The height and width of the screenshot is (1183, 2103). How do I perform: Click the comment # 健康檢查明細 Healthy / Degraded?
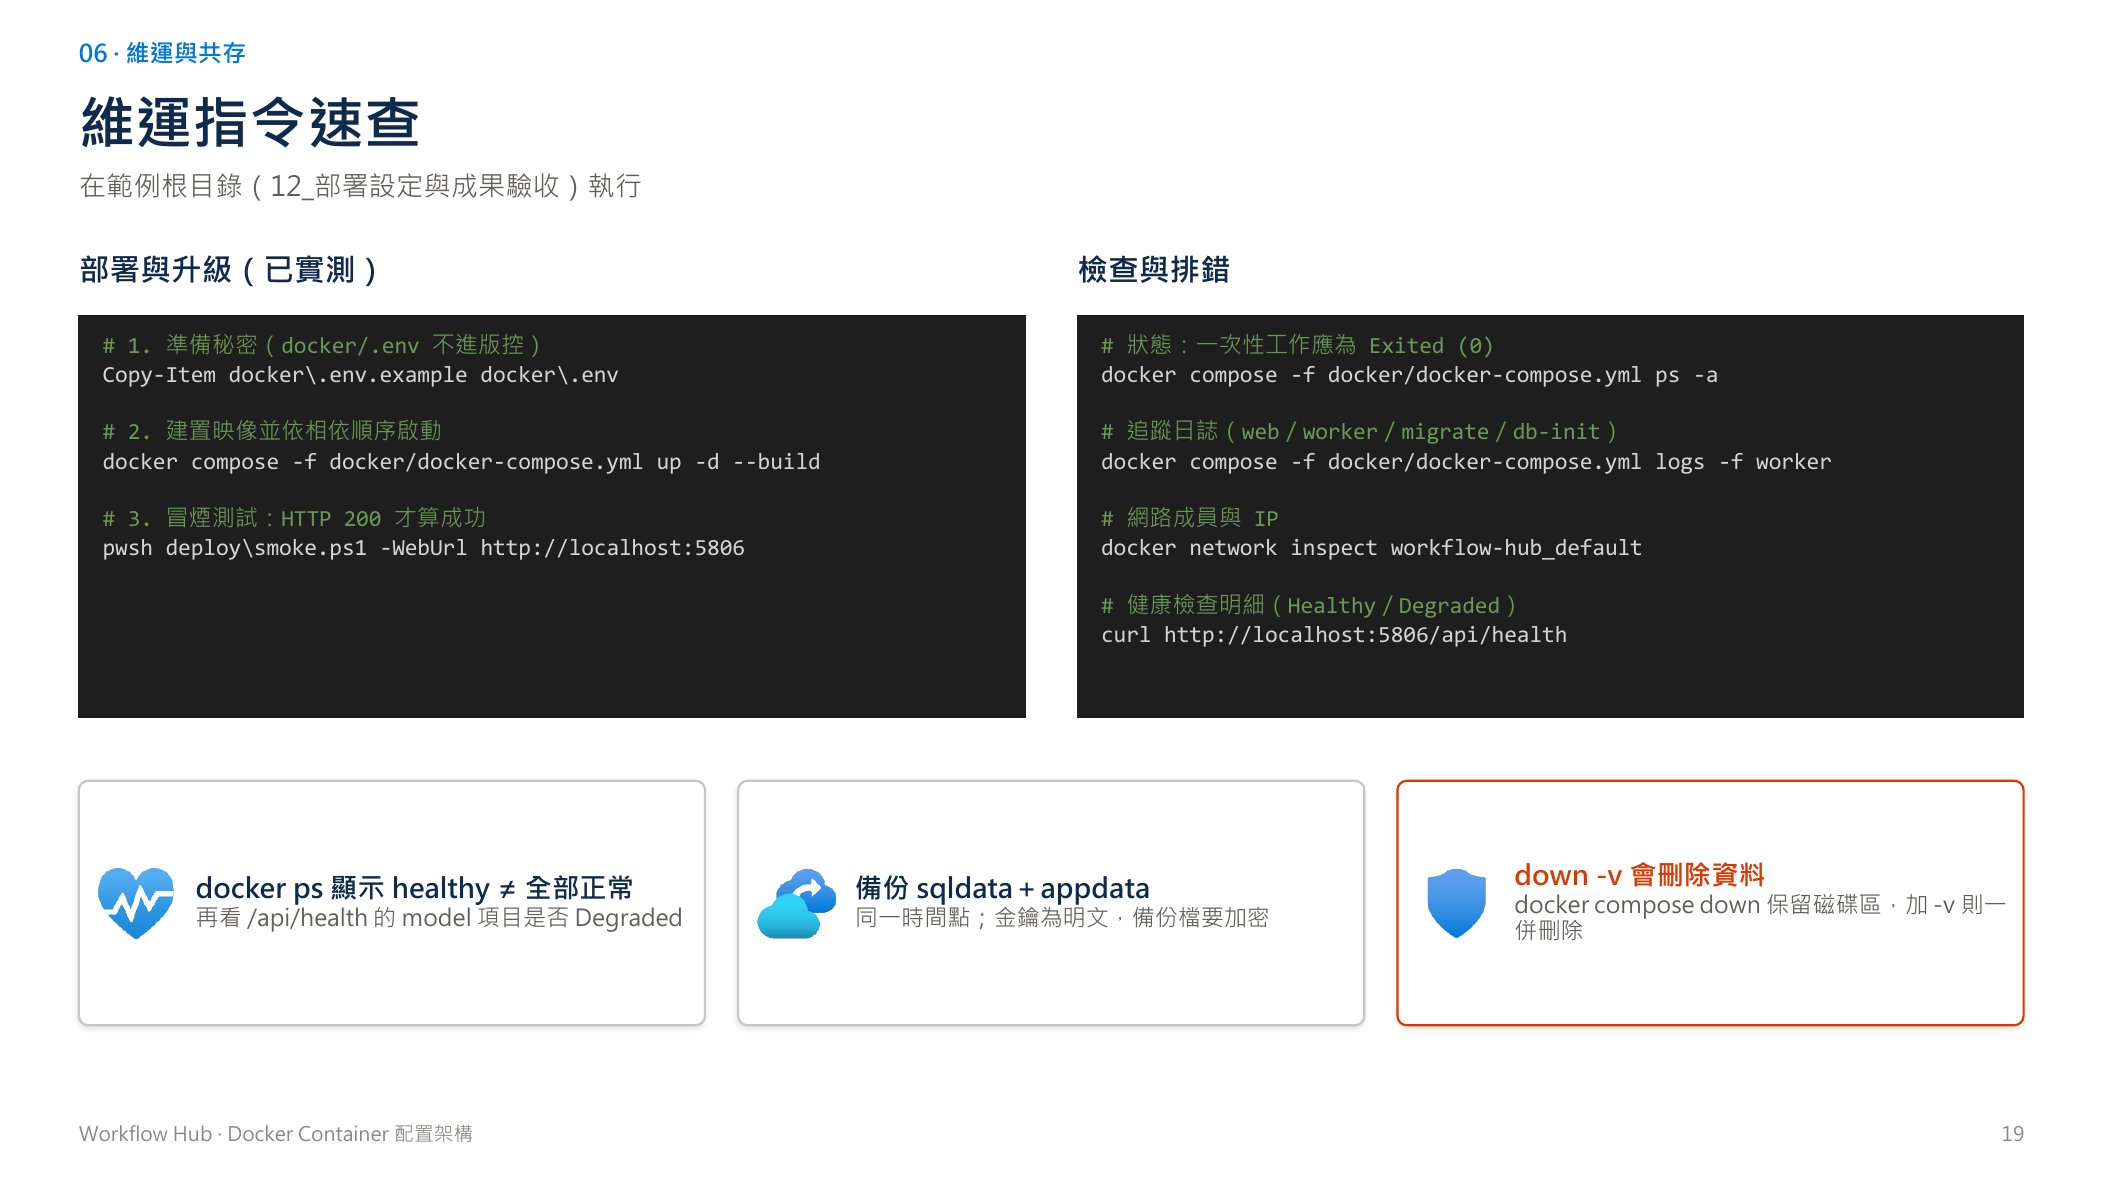tap(1309, 605)
